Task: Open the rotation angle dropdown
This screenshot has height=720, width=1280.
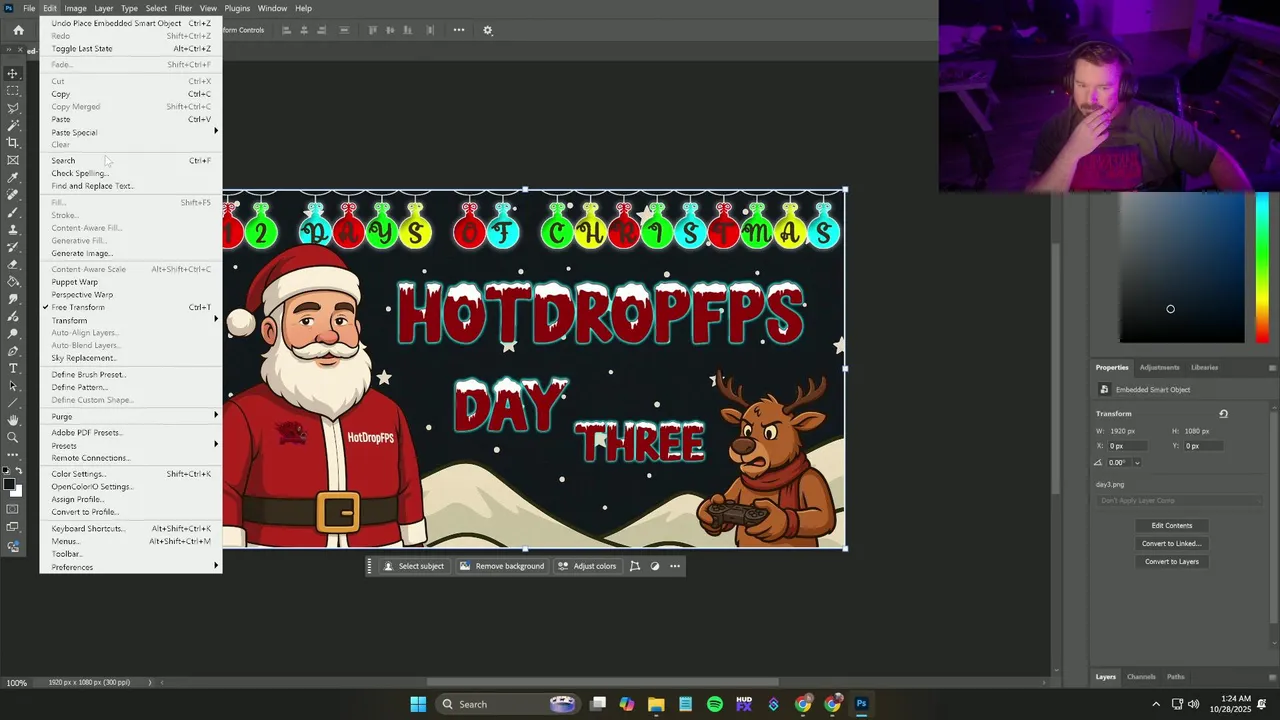Action: tap(1137, 462)
